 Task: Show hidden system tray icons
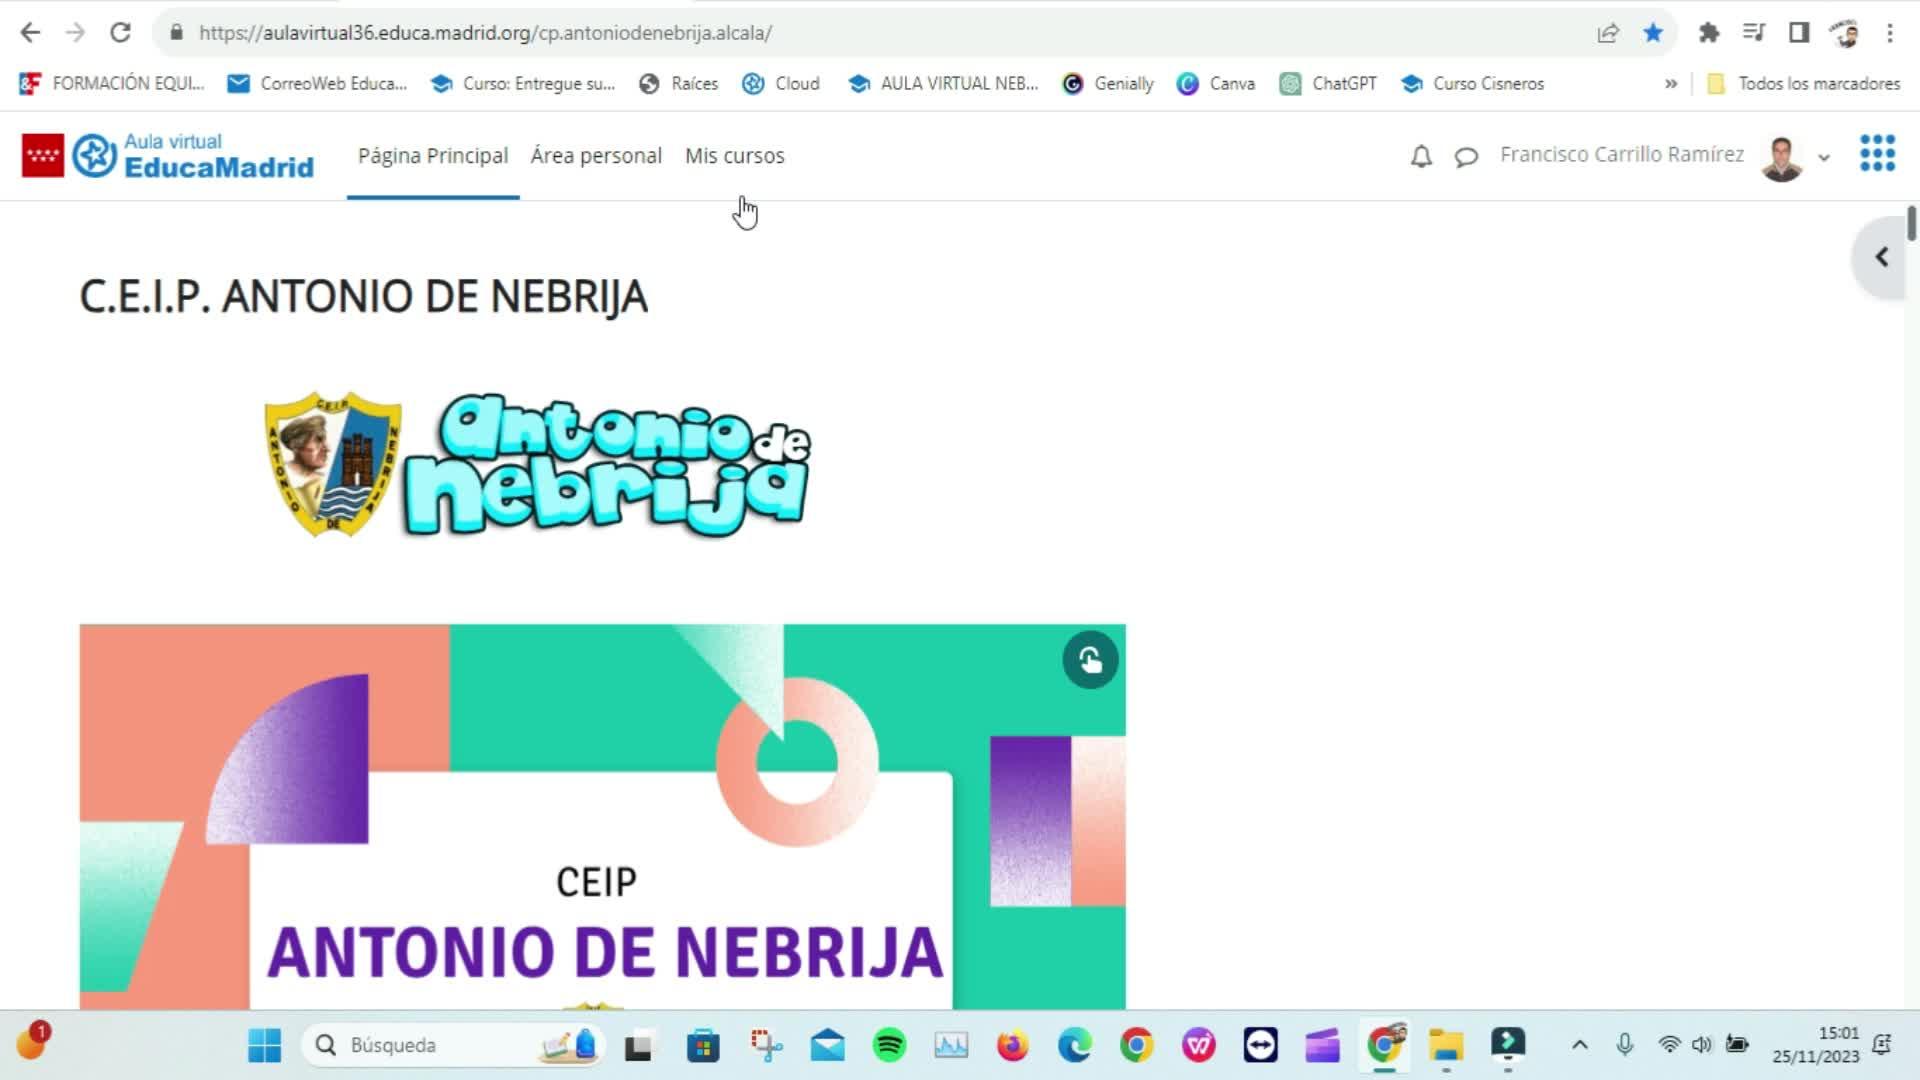coord(1579,1045)
